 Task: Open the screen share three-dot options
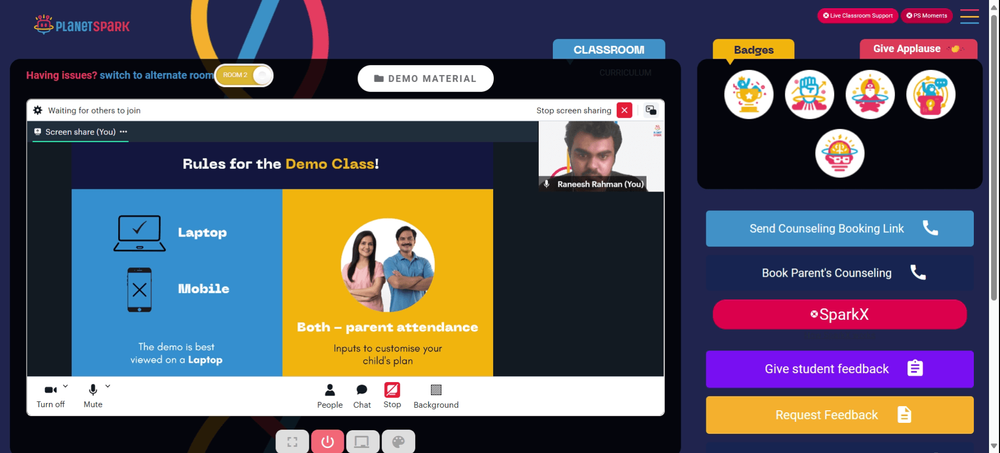tap(123, 132)
